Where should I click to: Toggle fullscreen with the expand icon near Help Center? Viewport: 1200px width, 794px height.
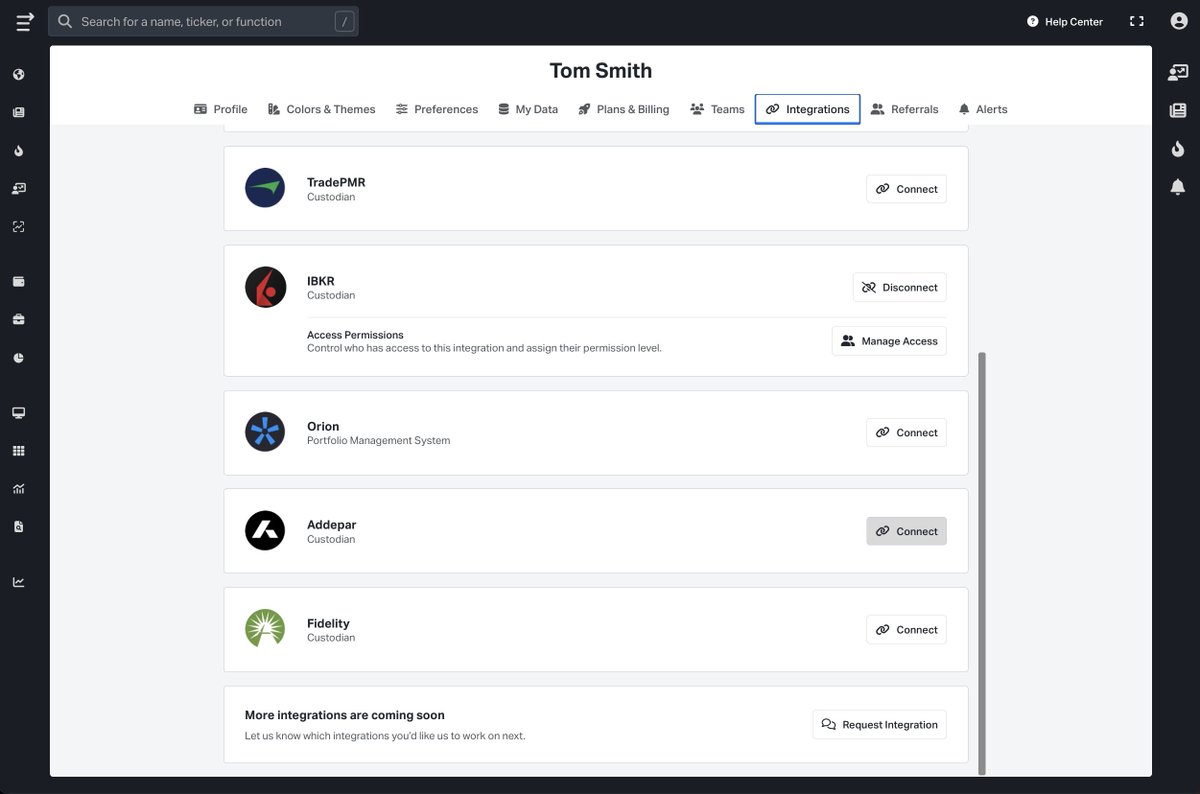coord(1136,20)
